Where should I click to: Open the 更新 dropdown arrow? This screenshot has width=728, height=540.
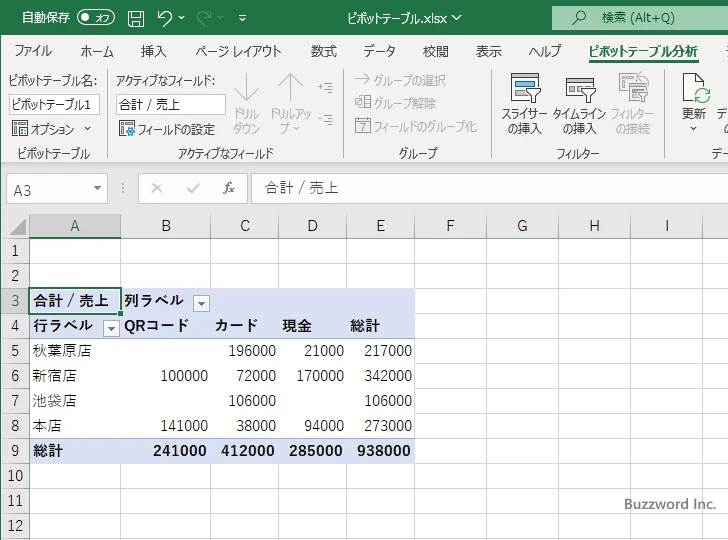tap(694, 129)
